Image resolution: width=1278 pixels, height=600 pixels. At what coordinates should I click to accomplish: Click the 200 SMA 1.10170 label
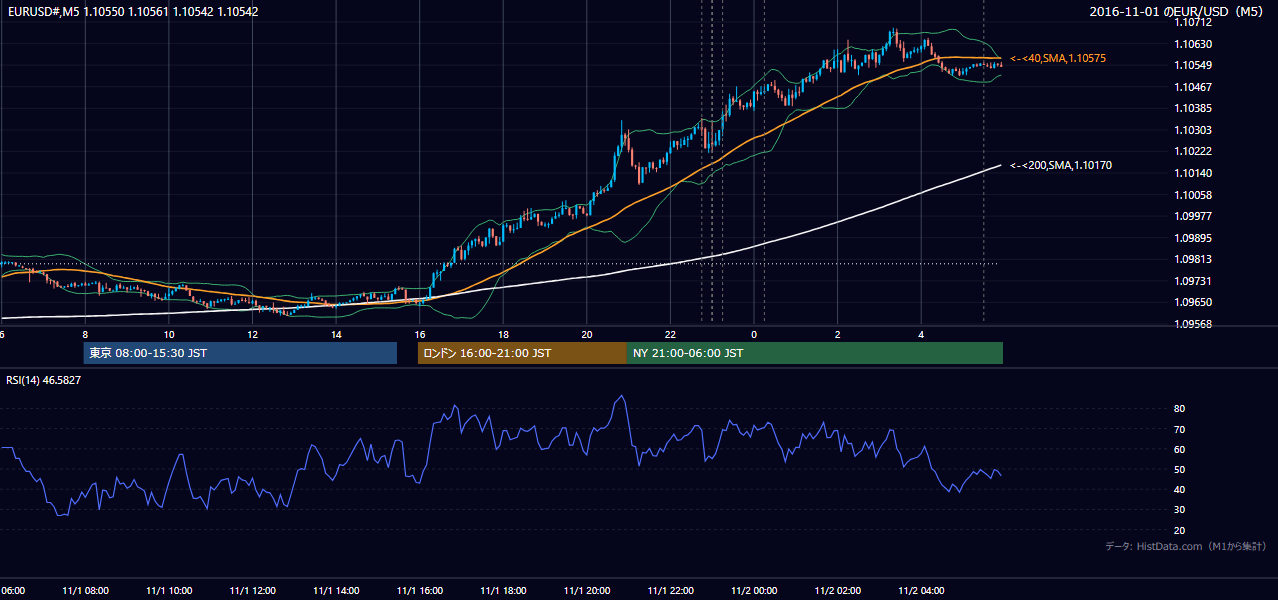pos(1060,165)
